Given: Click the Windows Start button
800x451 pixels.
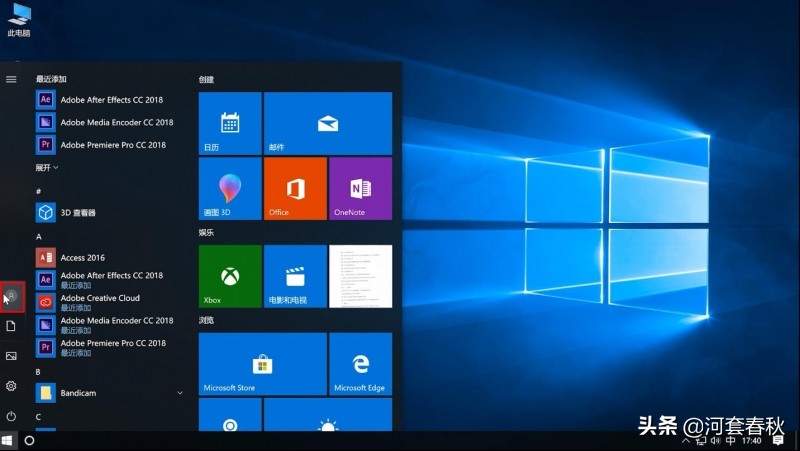Looking at the screenshot, I should (x=8, y=440).
